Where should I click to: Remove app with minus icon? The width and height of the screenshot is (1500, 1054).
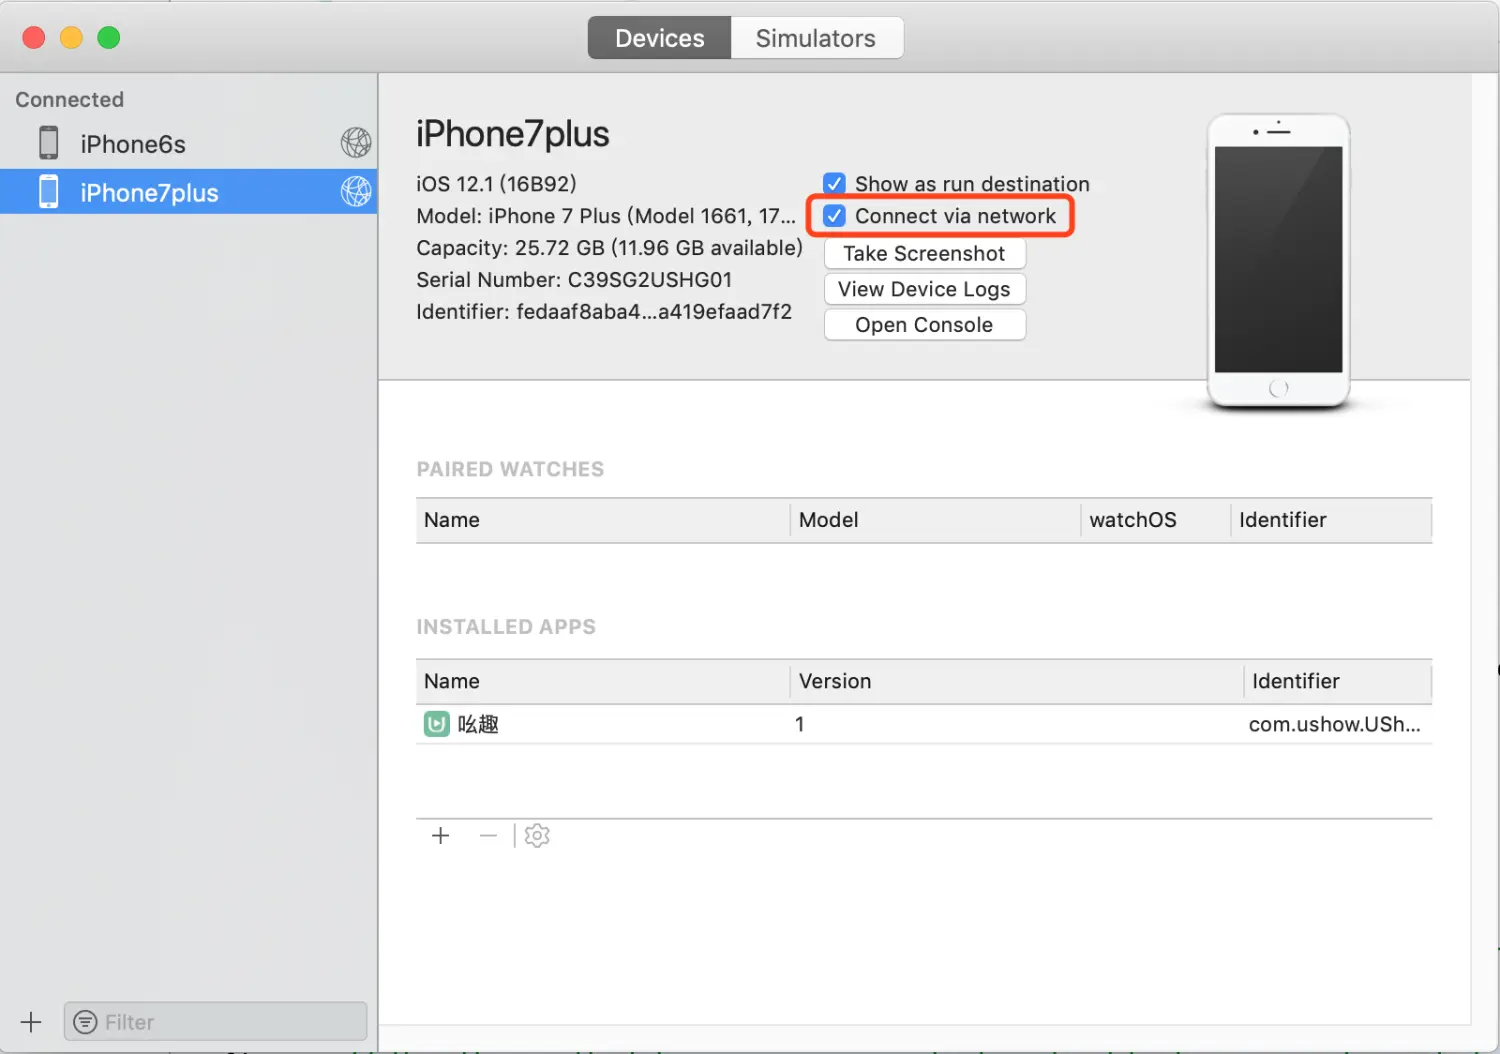488,835
